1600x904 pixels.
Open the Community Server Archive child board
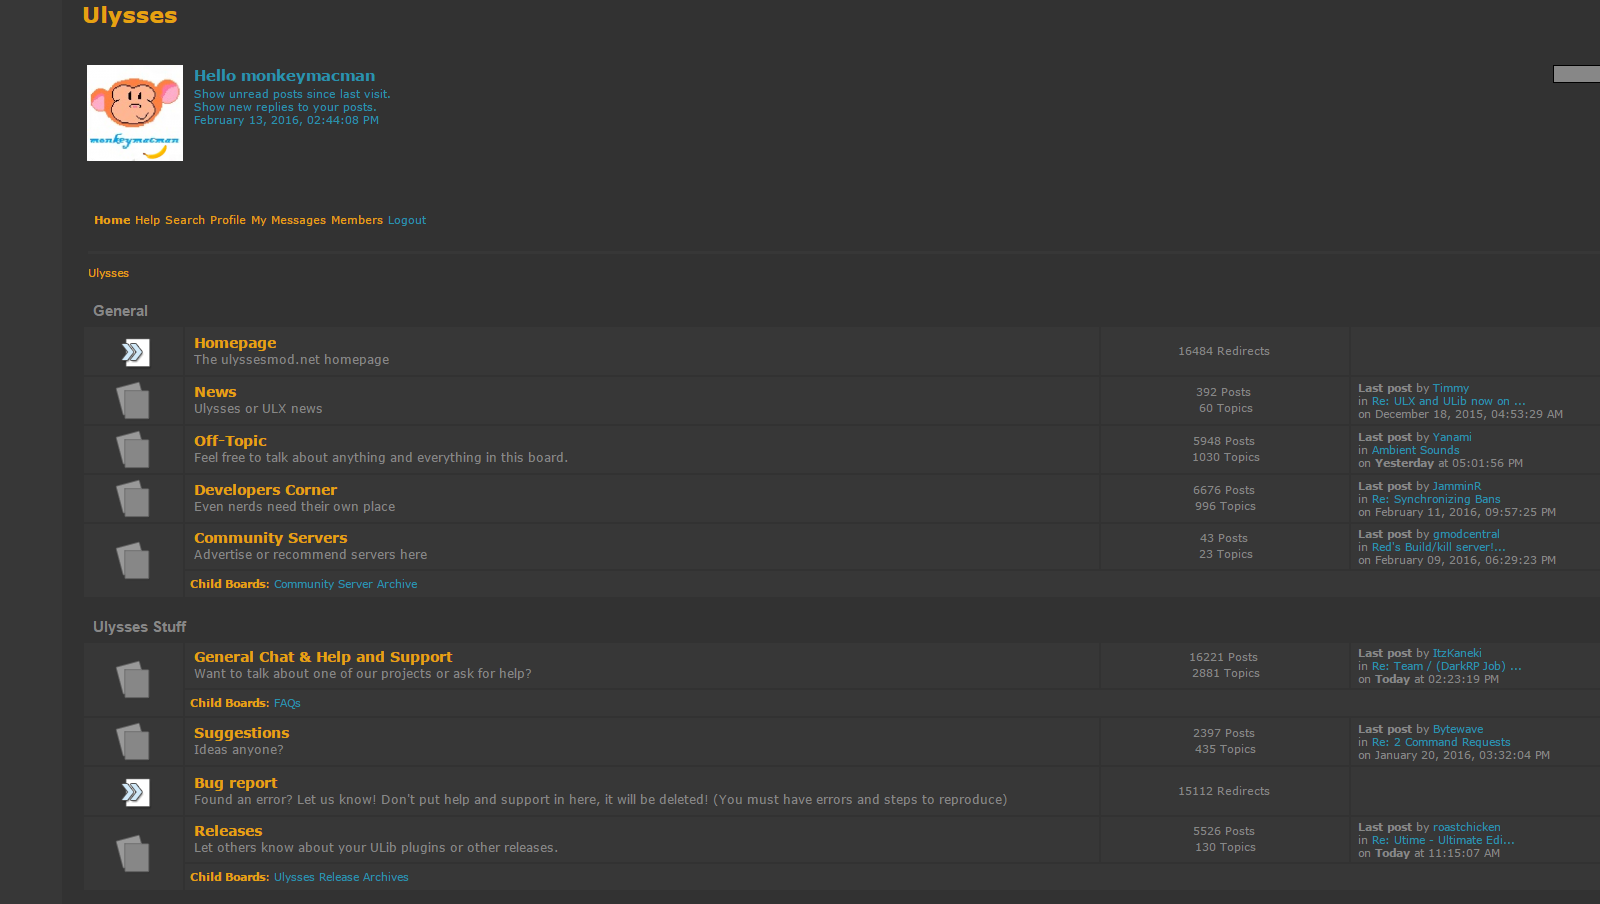coord(345,584)
